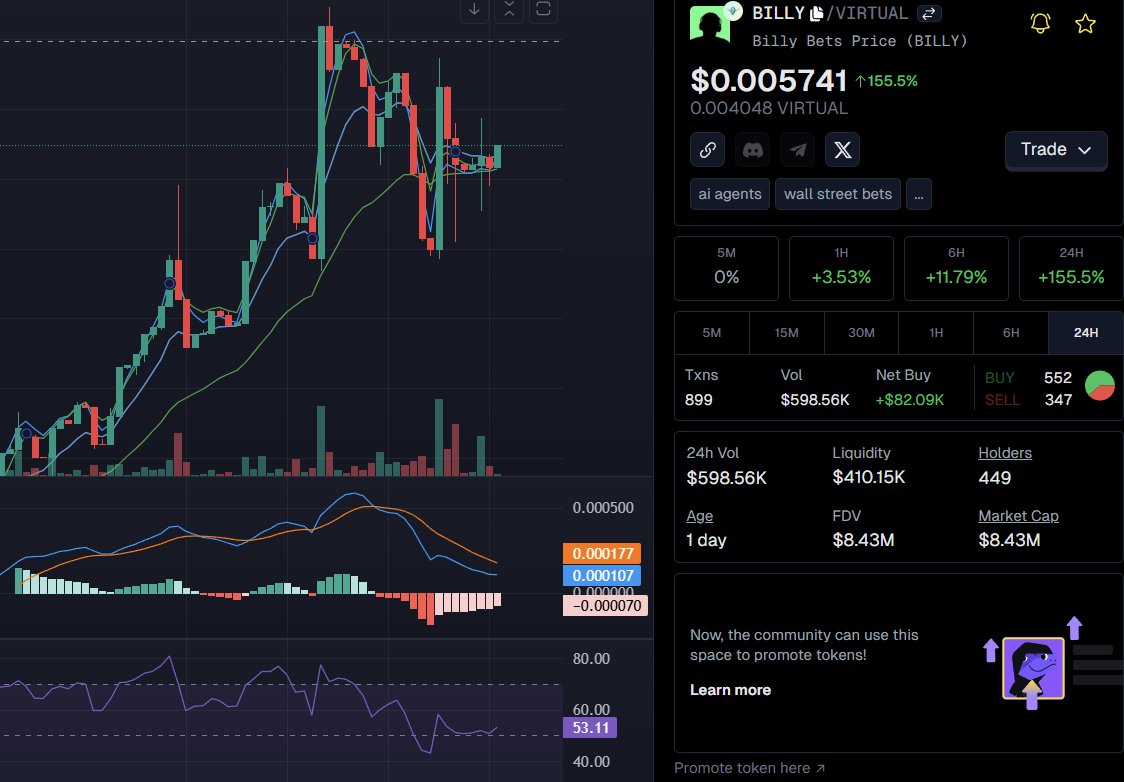Click 'Promote token here' link
Screen dimensions: 1124x782
[x=749, y=768]
